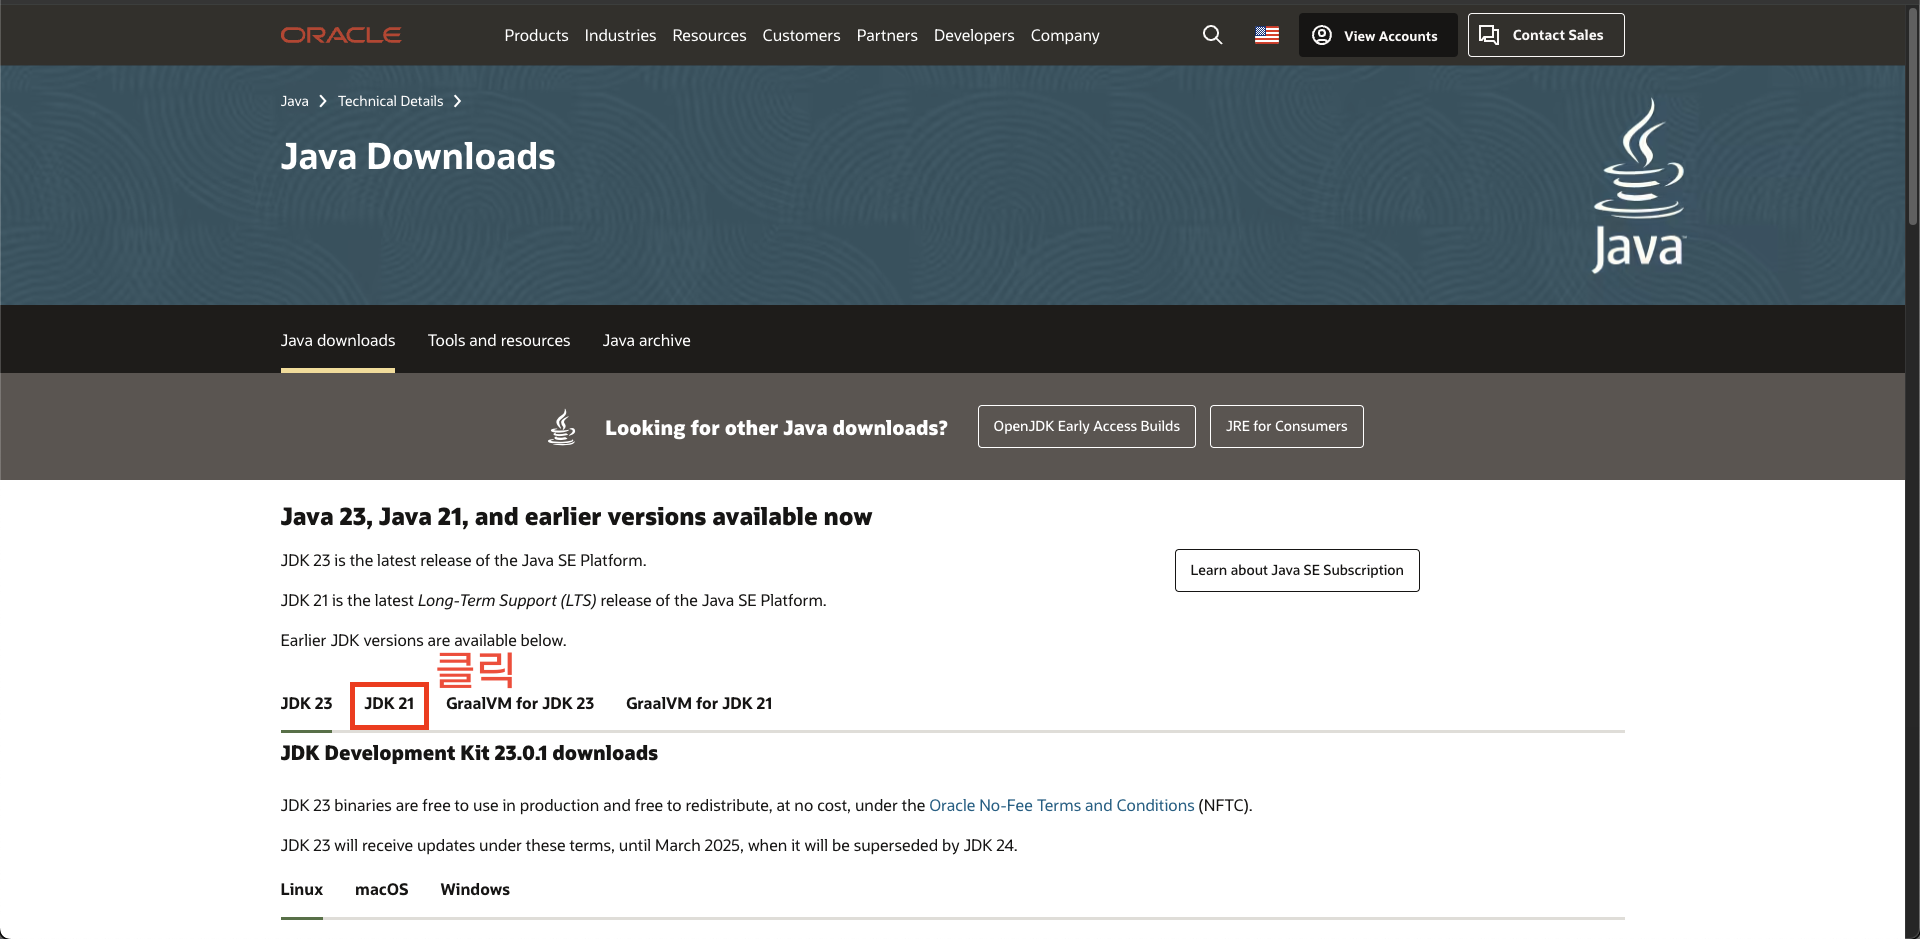This screenshot has height=939, width=1920.
Task: Click the View Accounts button
Action: [x=1378, y=35]
